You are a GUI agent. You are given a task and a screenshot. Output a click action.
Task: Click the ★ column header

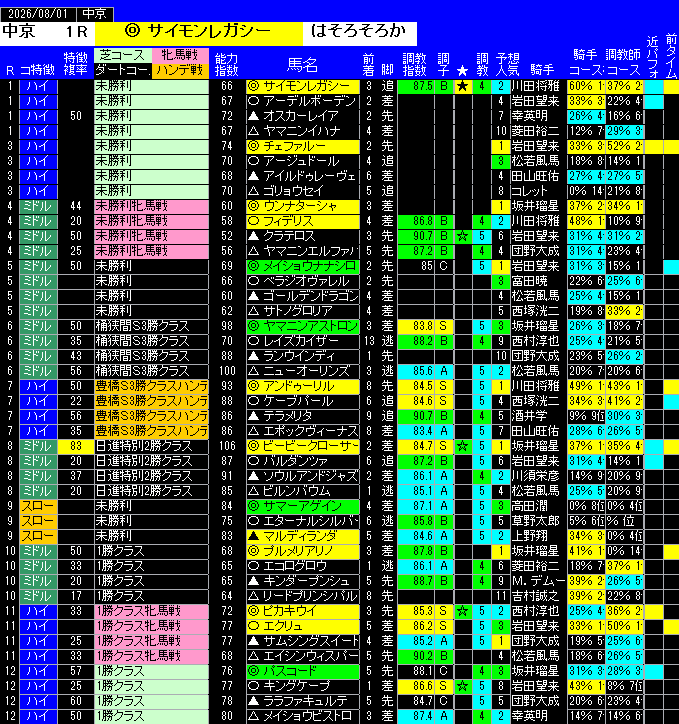click(x=463, y=71)
